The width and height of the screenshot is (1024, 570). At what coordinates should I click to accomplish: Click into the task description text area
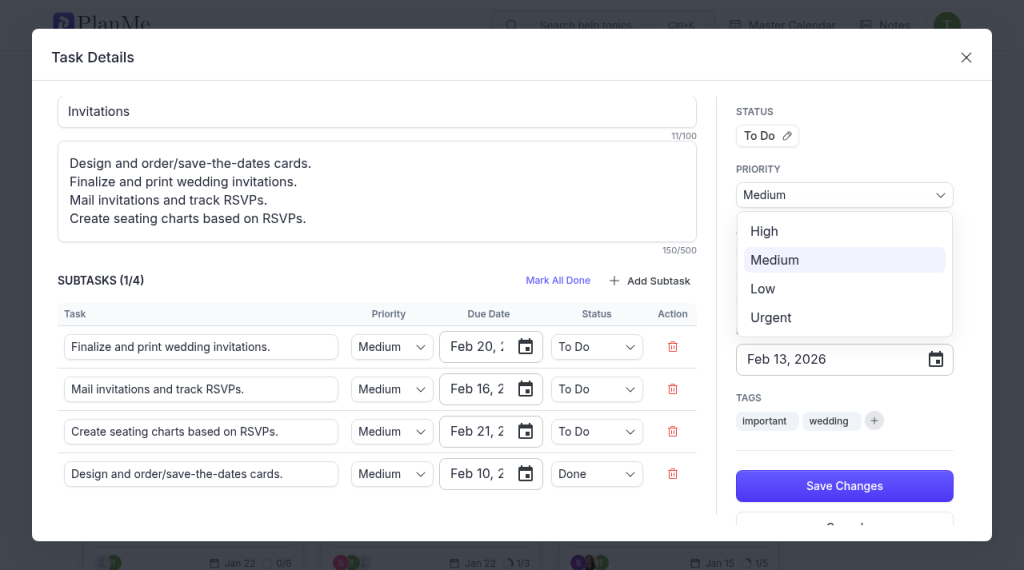[377, 191]
